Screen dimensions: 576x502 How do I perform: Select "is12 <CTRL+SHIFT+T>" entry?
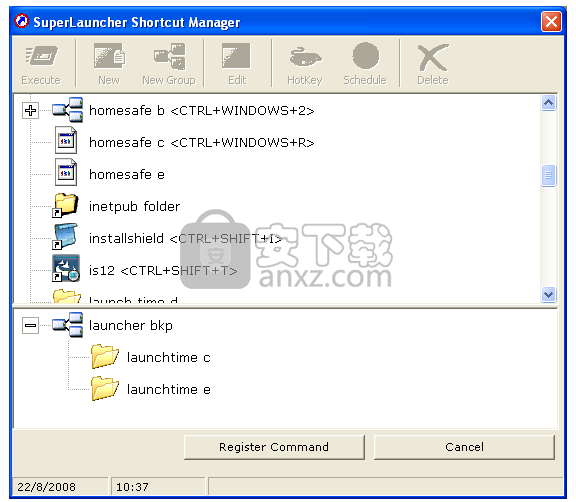coord(163,271)
